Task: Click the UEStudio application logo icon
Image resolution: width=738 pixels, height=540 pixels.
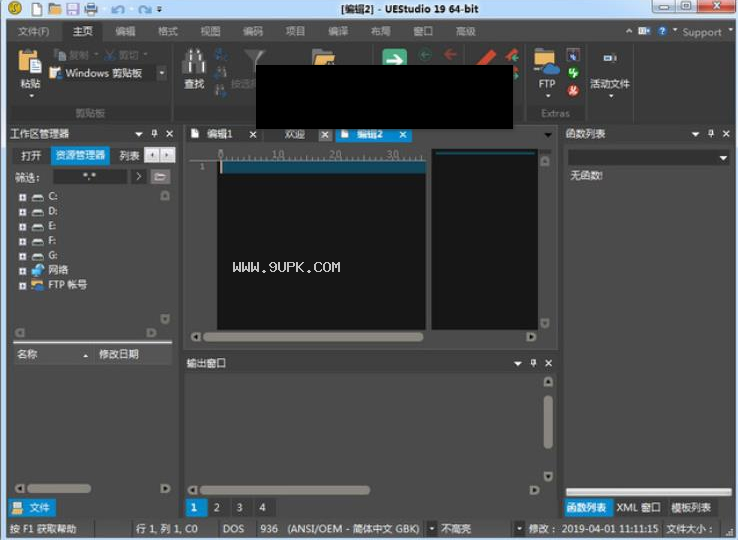Action: [15, 8]
